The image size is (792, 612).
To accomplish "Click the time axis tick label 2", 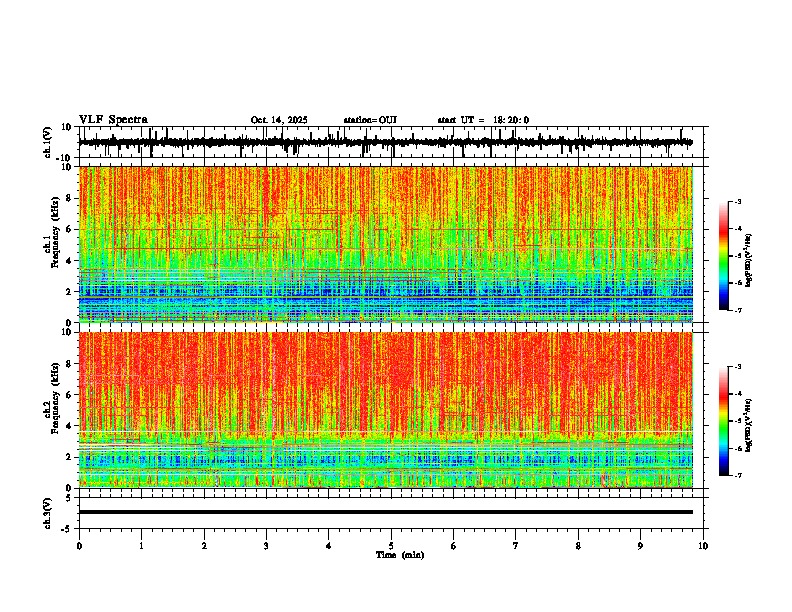I will point(204,546).
